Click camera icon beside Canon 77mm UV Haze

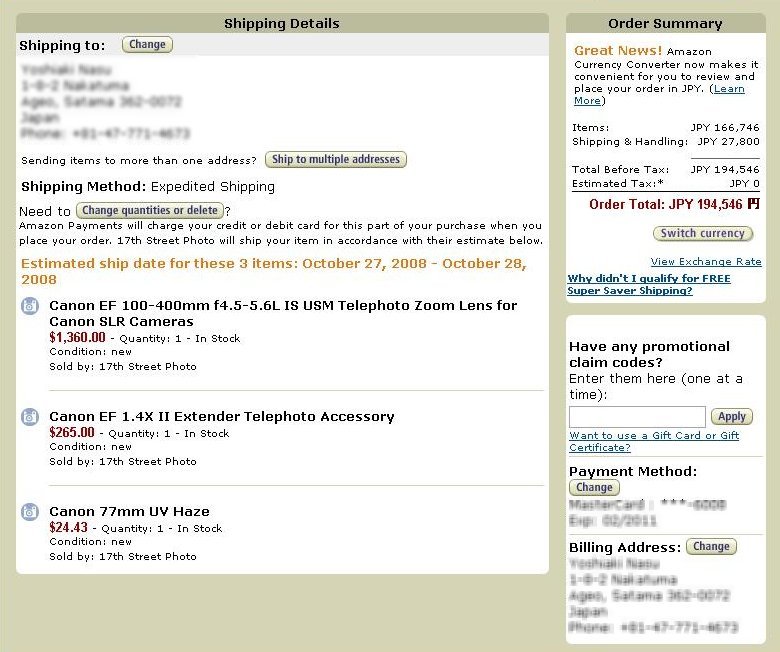30,512
